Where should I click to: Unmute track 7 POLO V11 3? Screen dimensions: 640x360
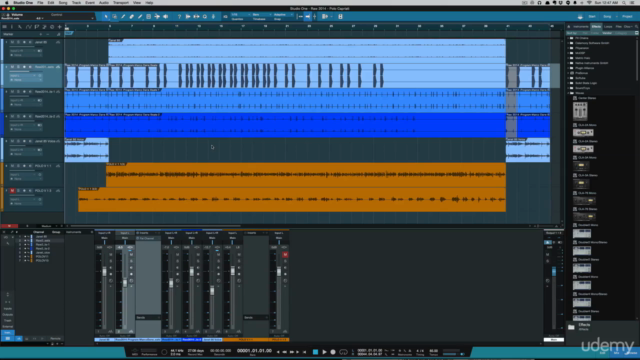[x=12, y=191]
